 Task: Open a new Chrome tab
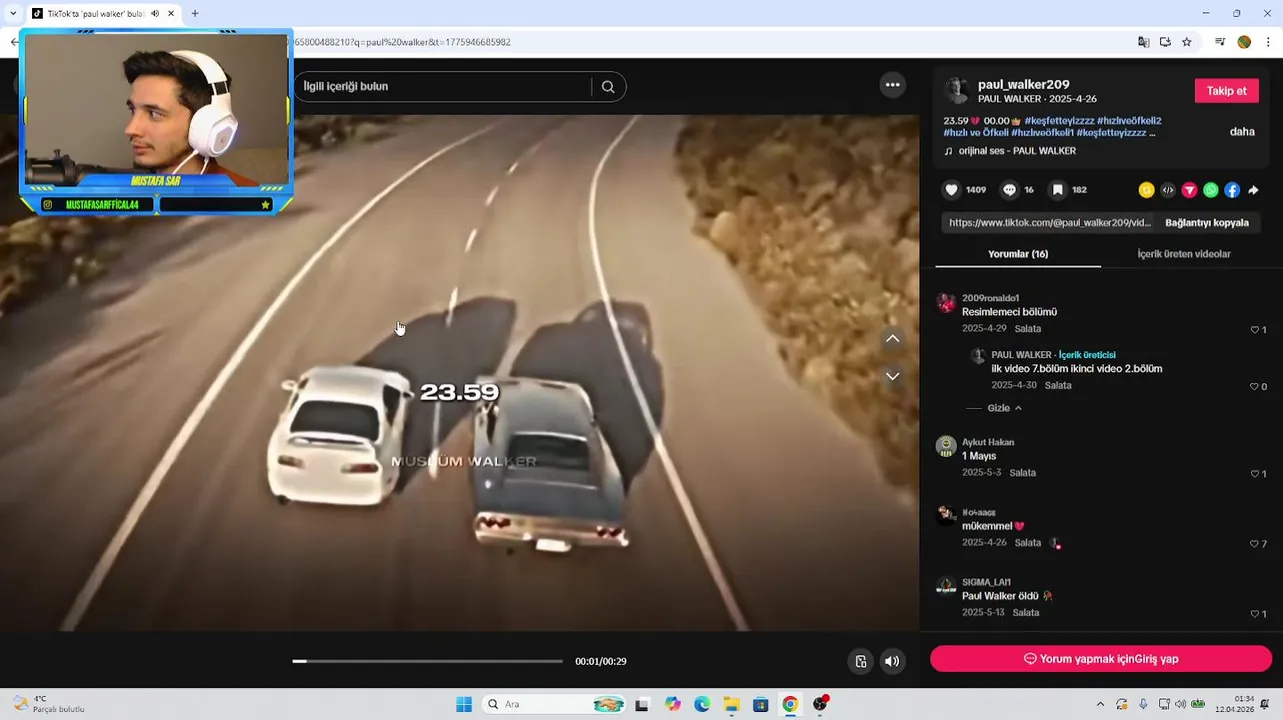point(195,13)
